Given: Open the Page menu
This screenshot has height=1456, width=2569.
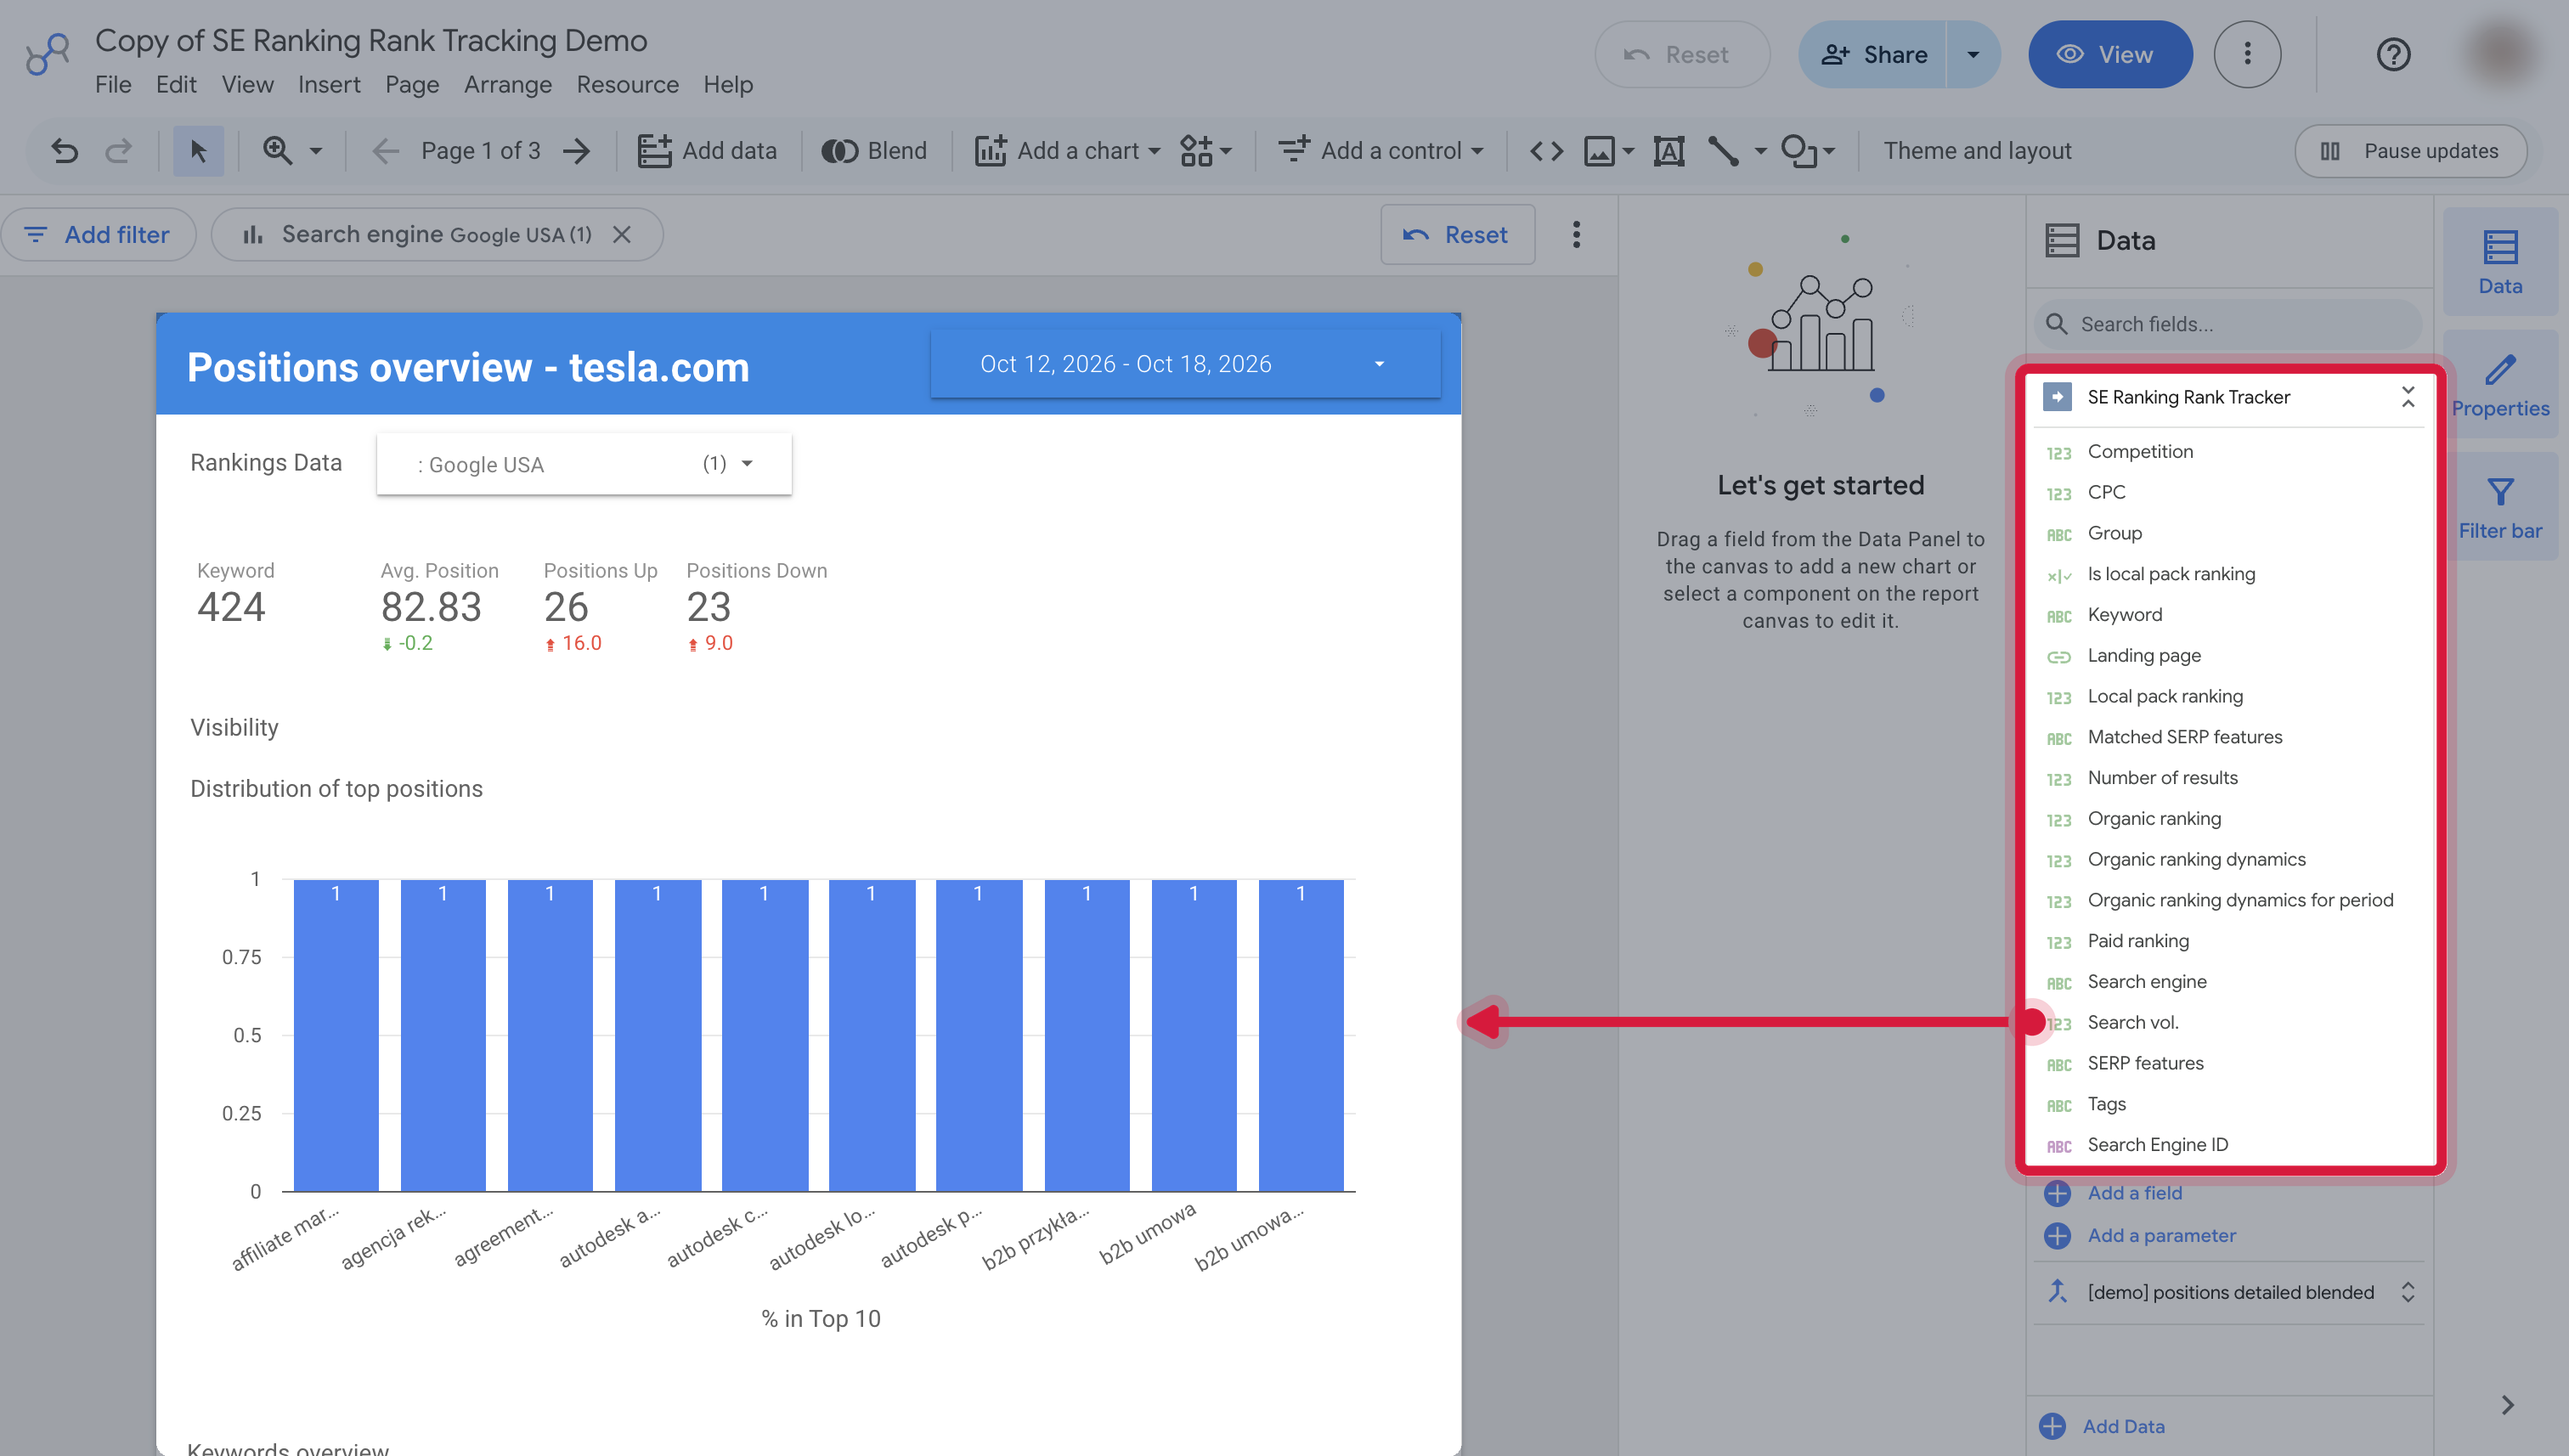Looking at the screenshot, I should point(412,85).
